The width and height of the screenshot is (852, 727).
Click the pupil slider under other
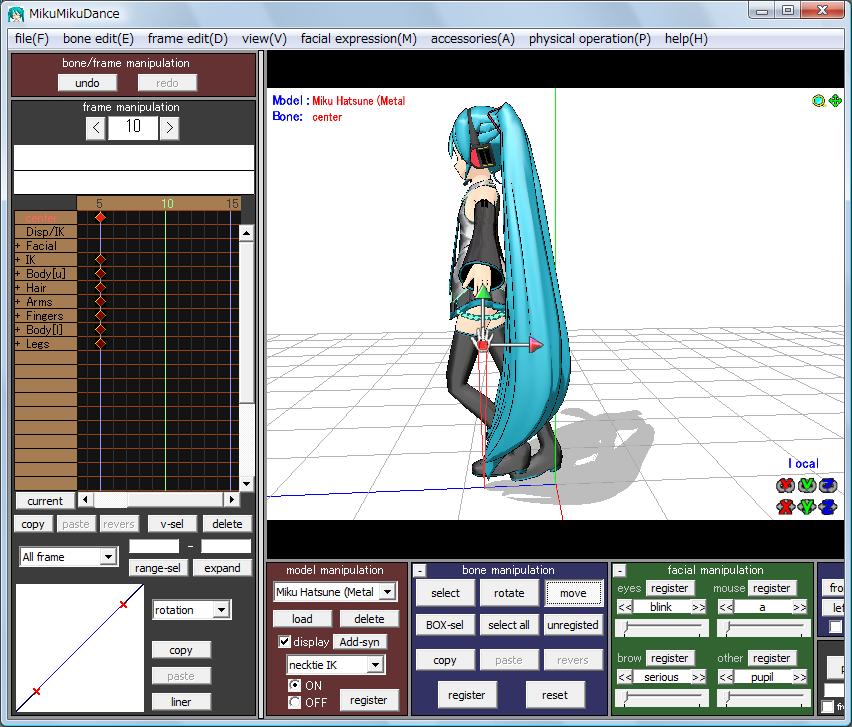click(763, 698)
